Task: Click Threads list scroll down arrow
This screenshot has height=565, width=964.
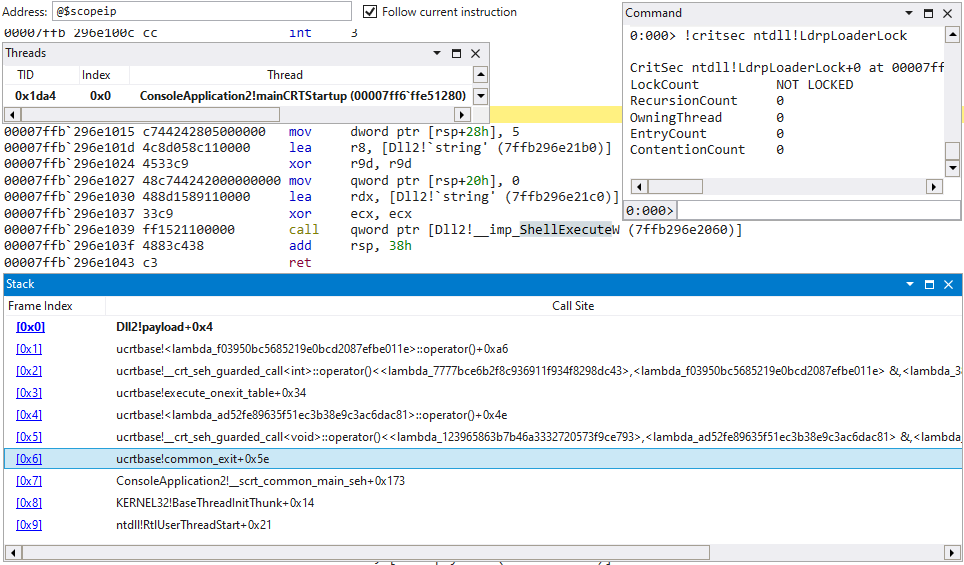Action: [x=481, y=96]
